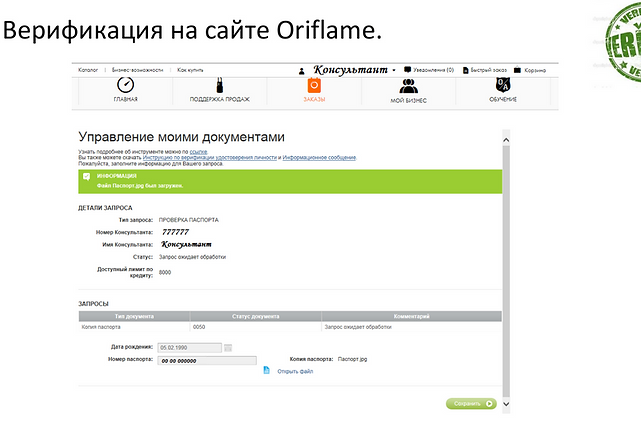This screenshot has width=641, height=425.
Task: Open the Информационное сообщение link
Action: click(x=319, y=157)
